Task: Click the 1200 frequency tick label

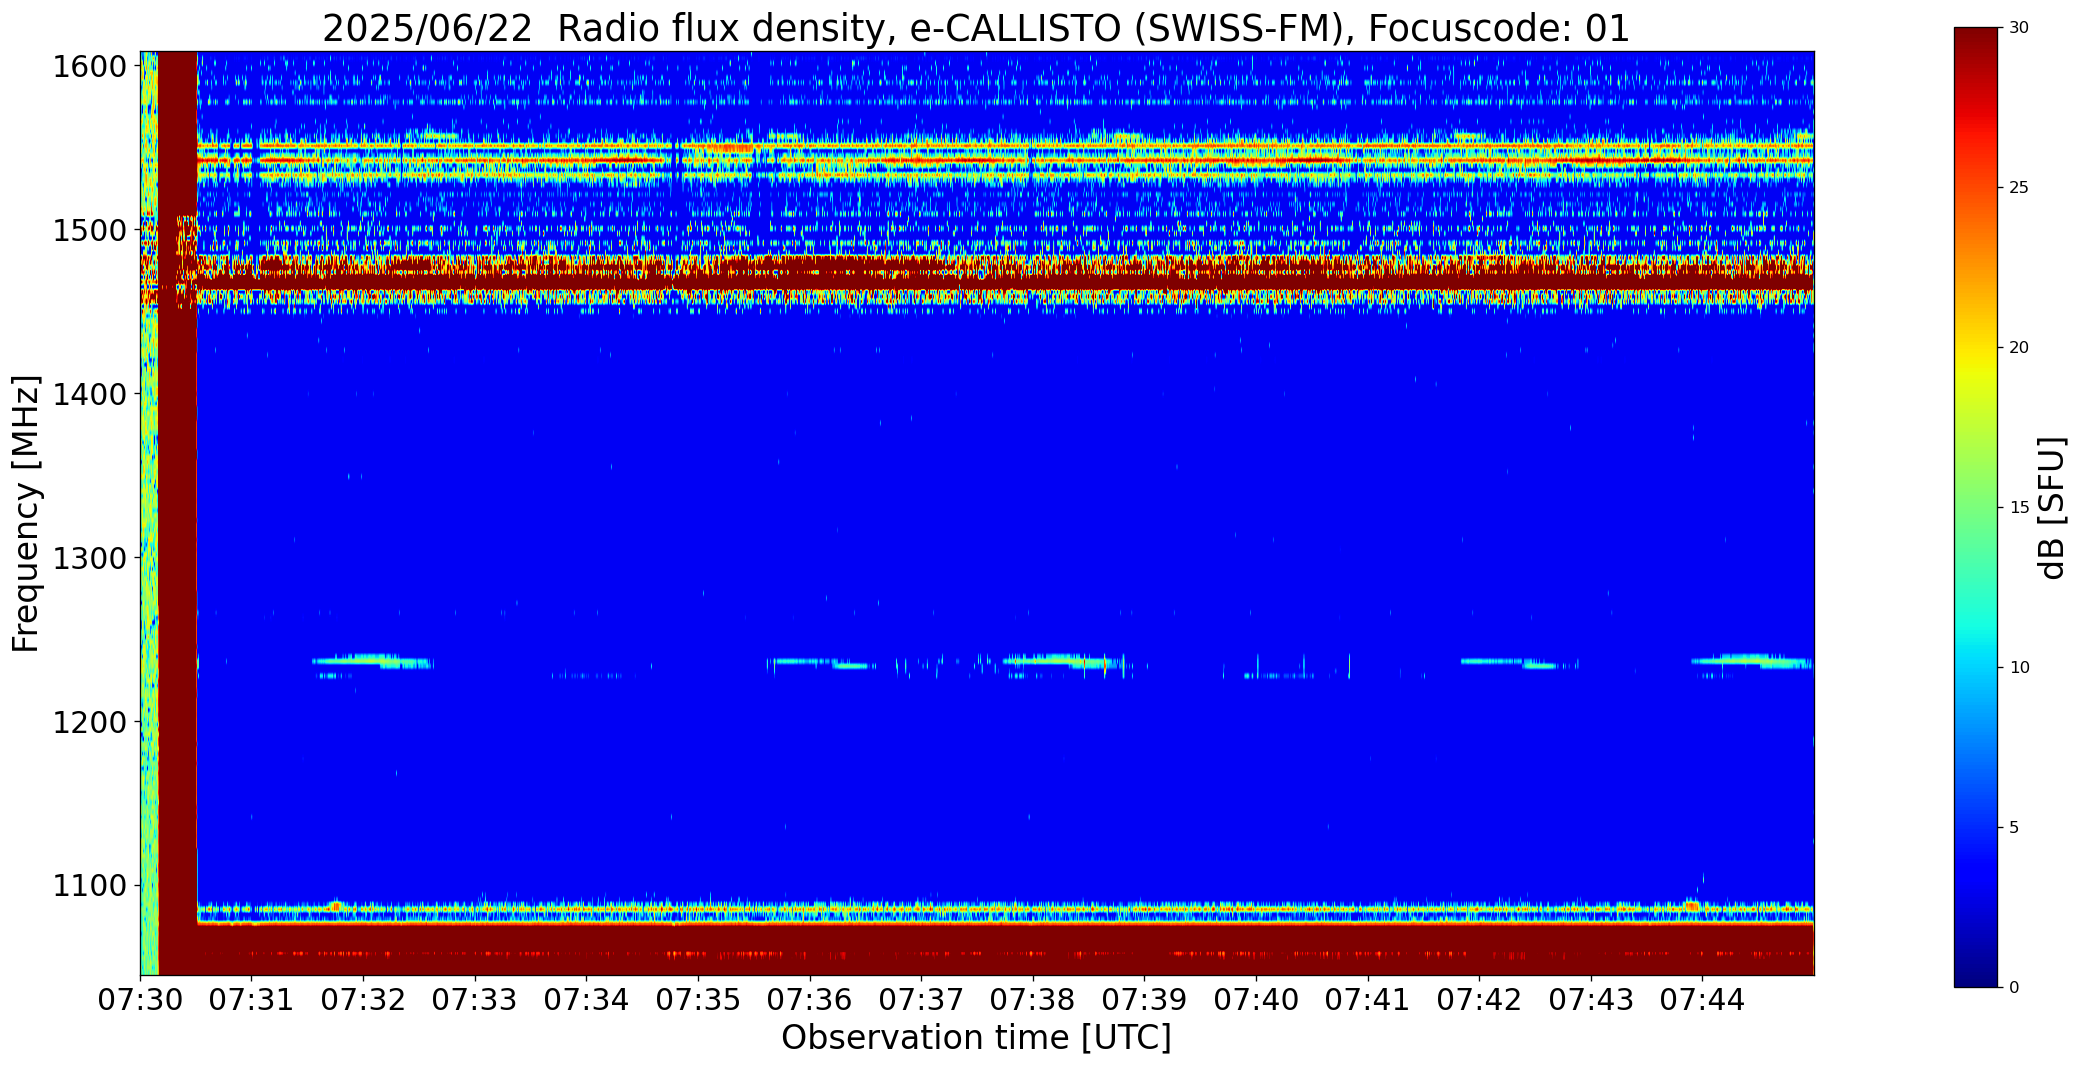Action: (x=89, y=722)
